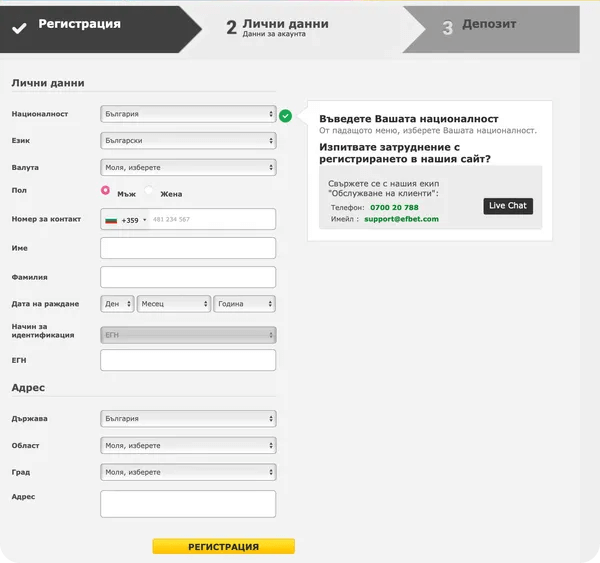This screenshot has height=563, width=600.
Task: Focus the Име input field
Action: (x=188, y=248)
